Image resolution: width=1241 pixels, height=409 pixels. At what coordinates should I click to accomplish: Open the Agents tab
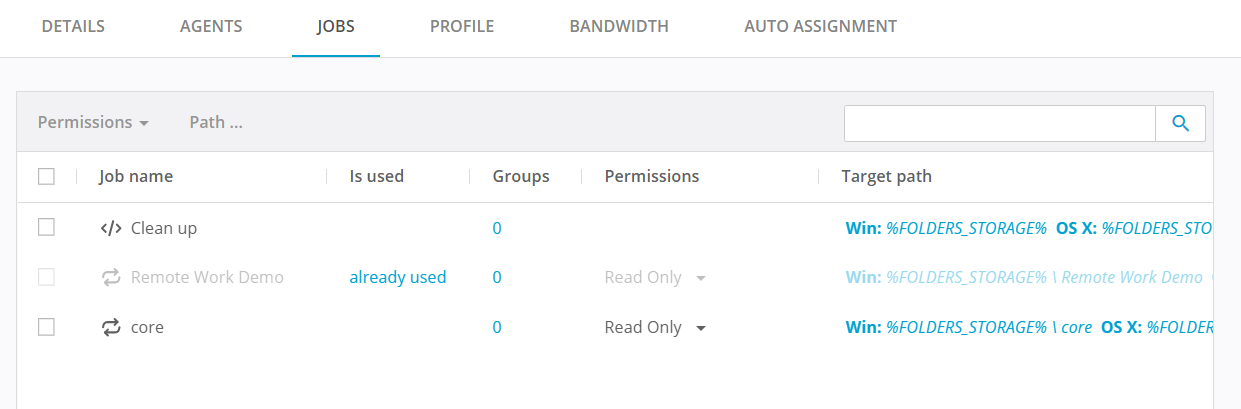[x=211, y=27]
